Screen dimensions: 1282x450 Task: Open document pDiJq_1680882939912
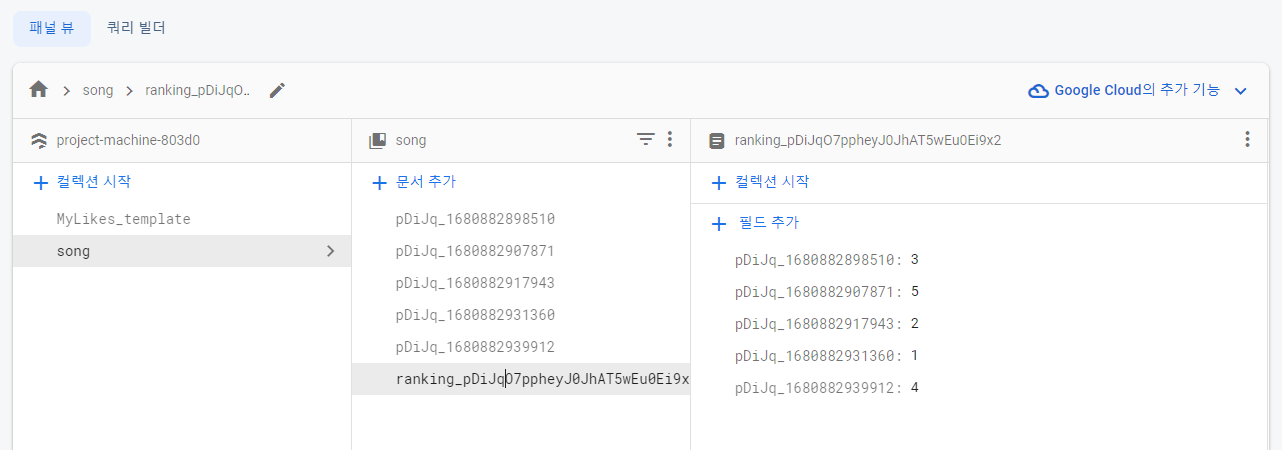475,347
